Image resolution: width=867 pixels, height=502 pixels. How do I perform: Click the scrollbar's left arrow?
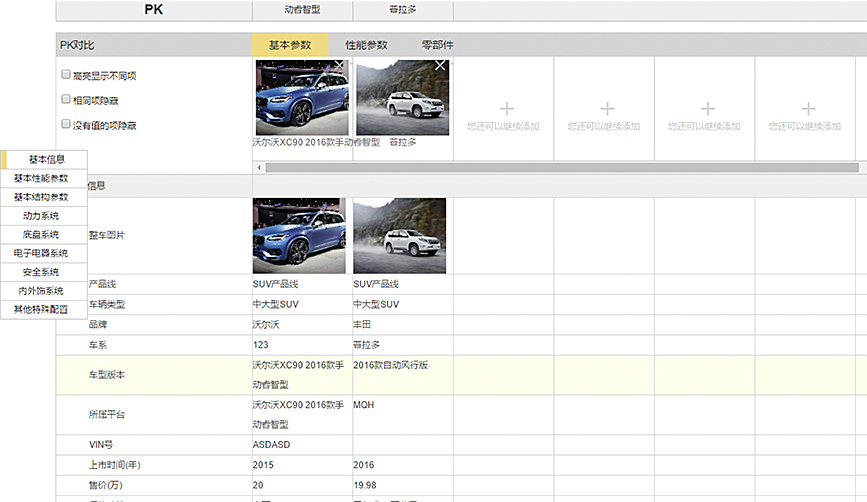pos(259,168)
